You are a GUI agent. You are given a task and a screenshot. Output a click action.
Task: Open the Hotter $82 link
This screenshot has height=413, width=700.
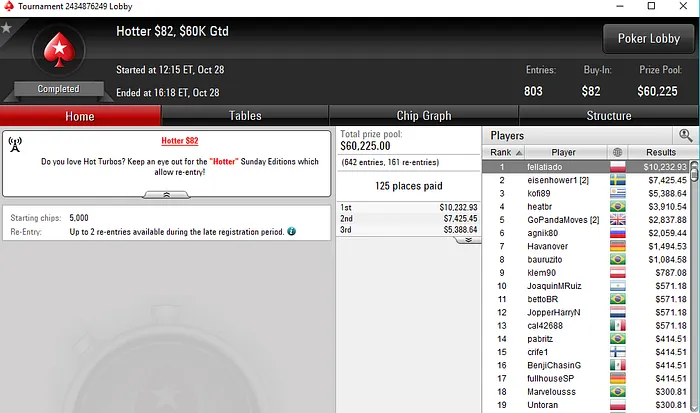(179, 141)
